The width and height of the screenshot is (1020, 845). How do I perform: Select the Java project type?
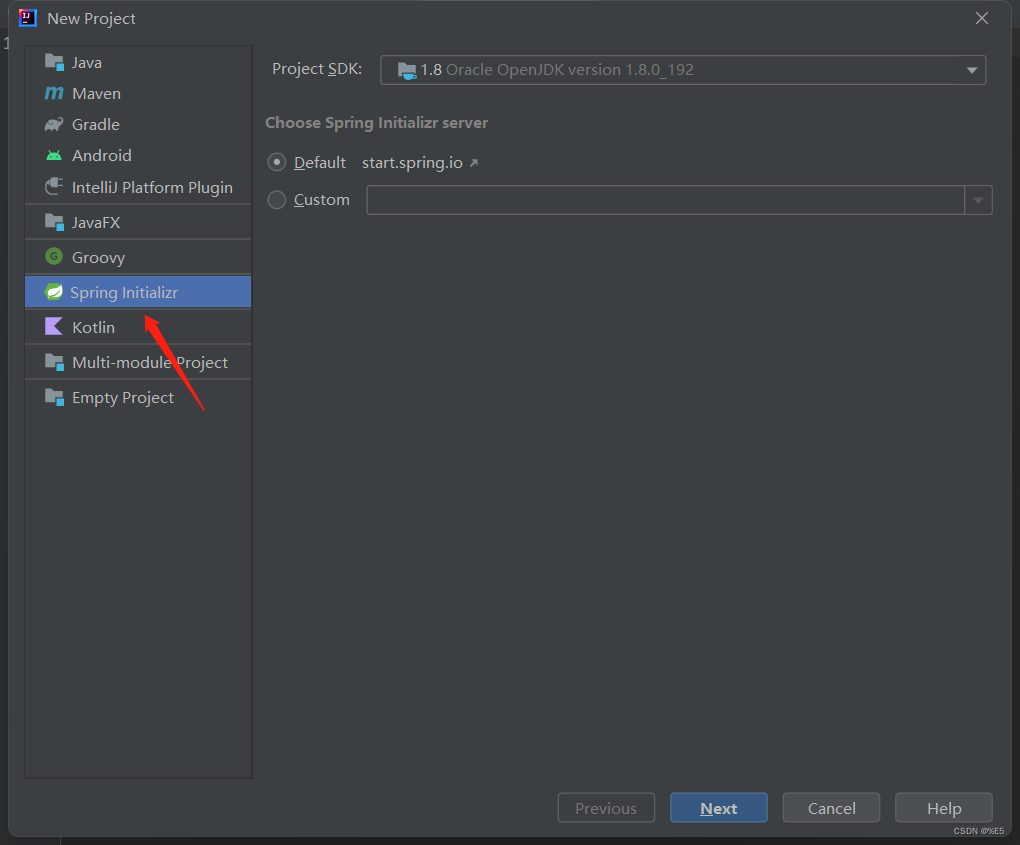click(x=138, y=62)
